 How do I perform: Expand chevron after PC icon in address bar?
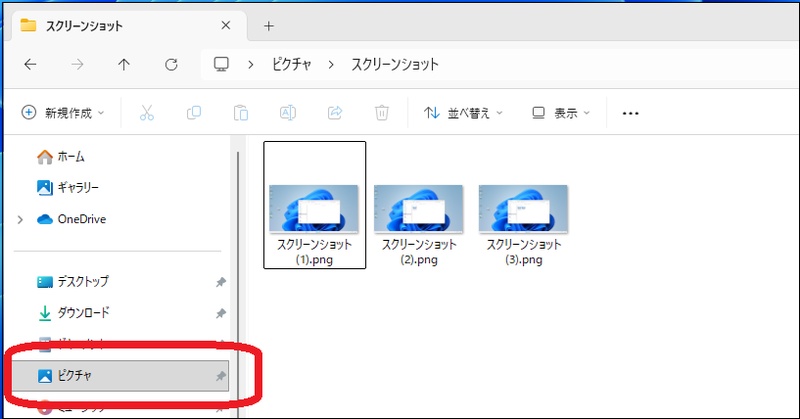(251, 65)
